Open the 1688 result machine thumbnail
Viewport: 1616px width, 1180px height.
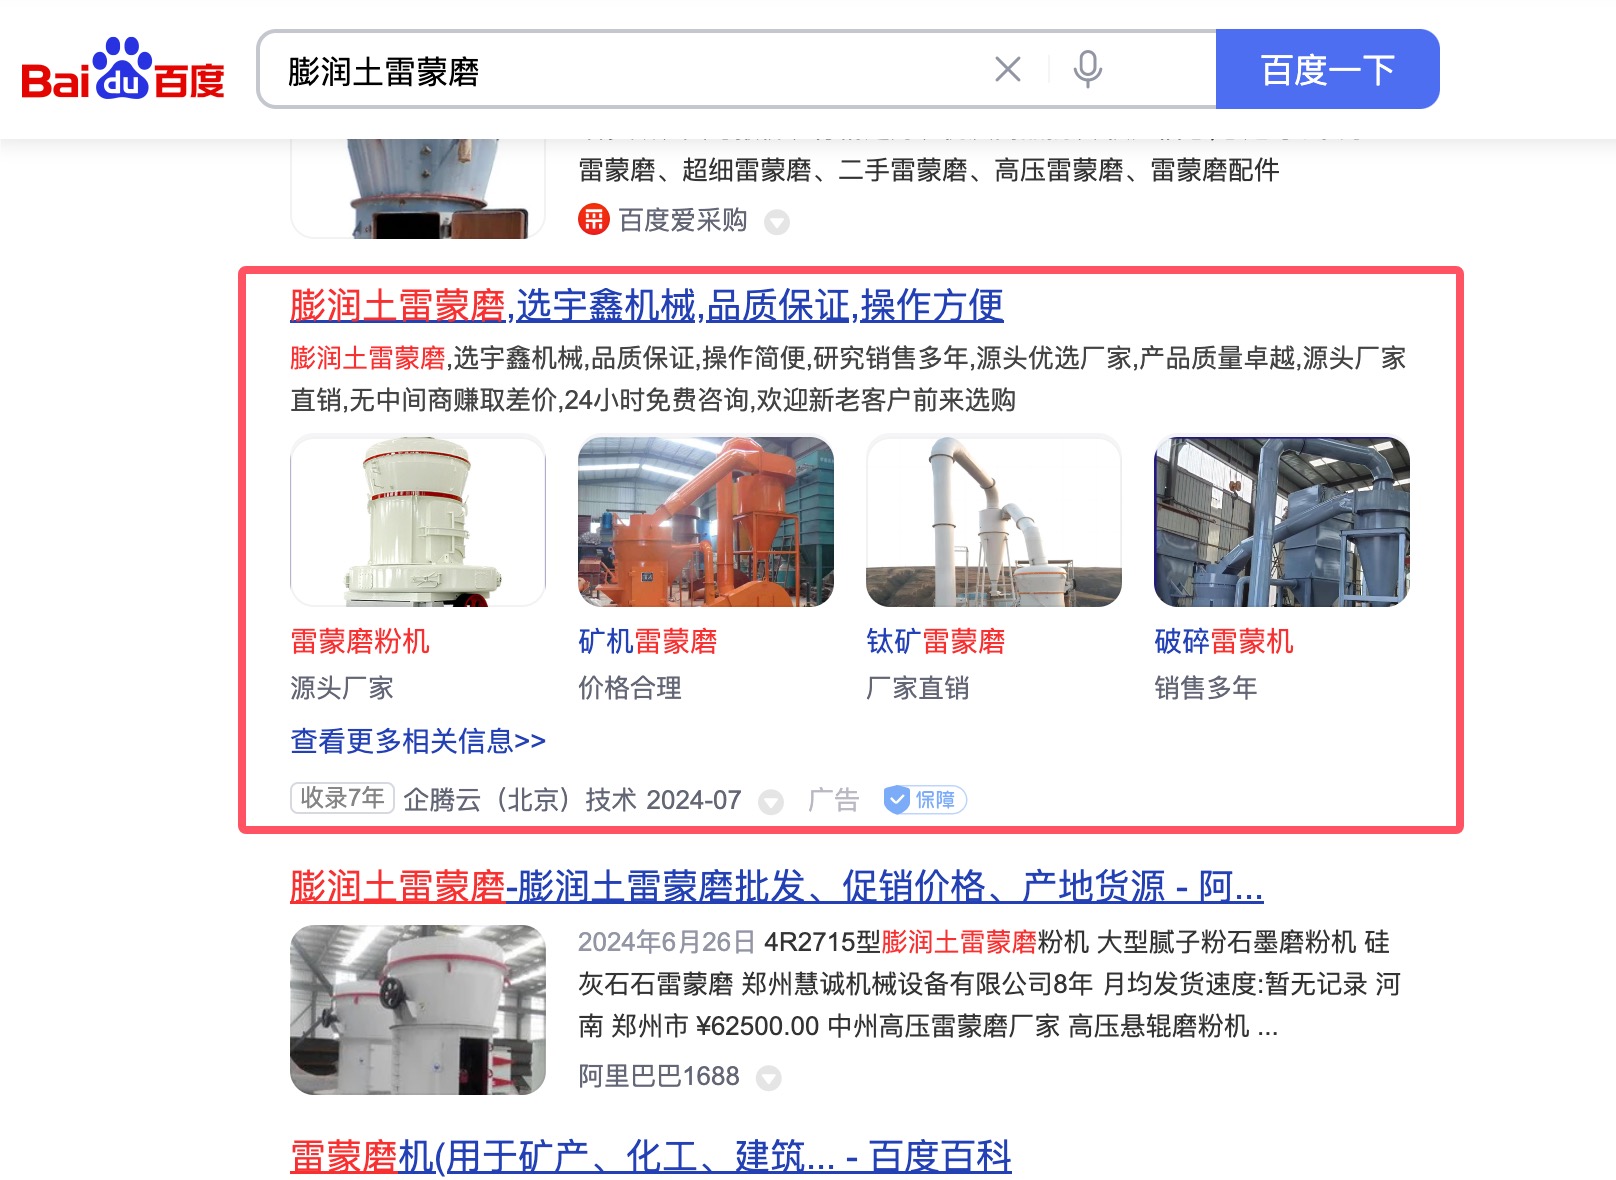click(x=418, y=1010)
